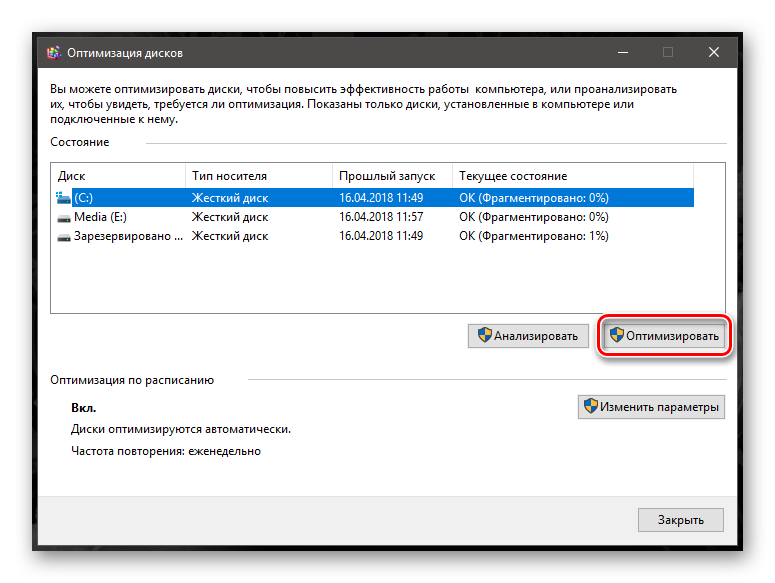Image resolution: width=775 pixels, height=583 pixels.
Task: Click the Вкл. schedule status text
Action: 84,408
